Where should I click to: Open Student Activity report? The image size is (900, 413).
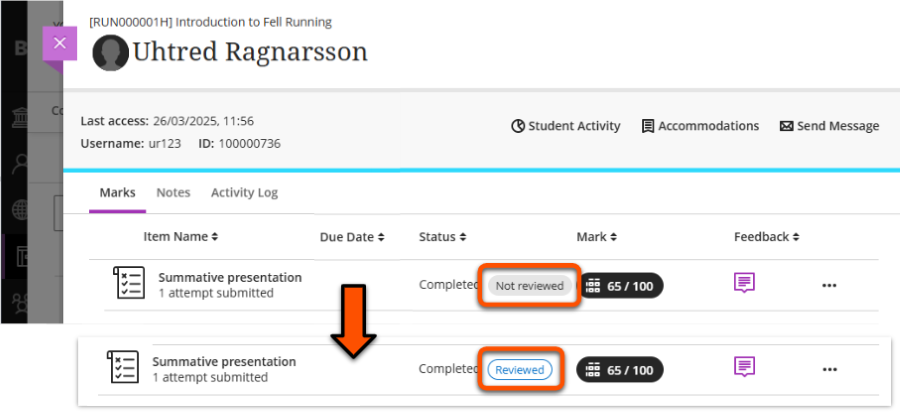(x=566, y=126)
